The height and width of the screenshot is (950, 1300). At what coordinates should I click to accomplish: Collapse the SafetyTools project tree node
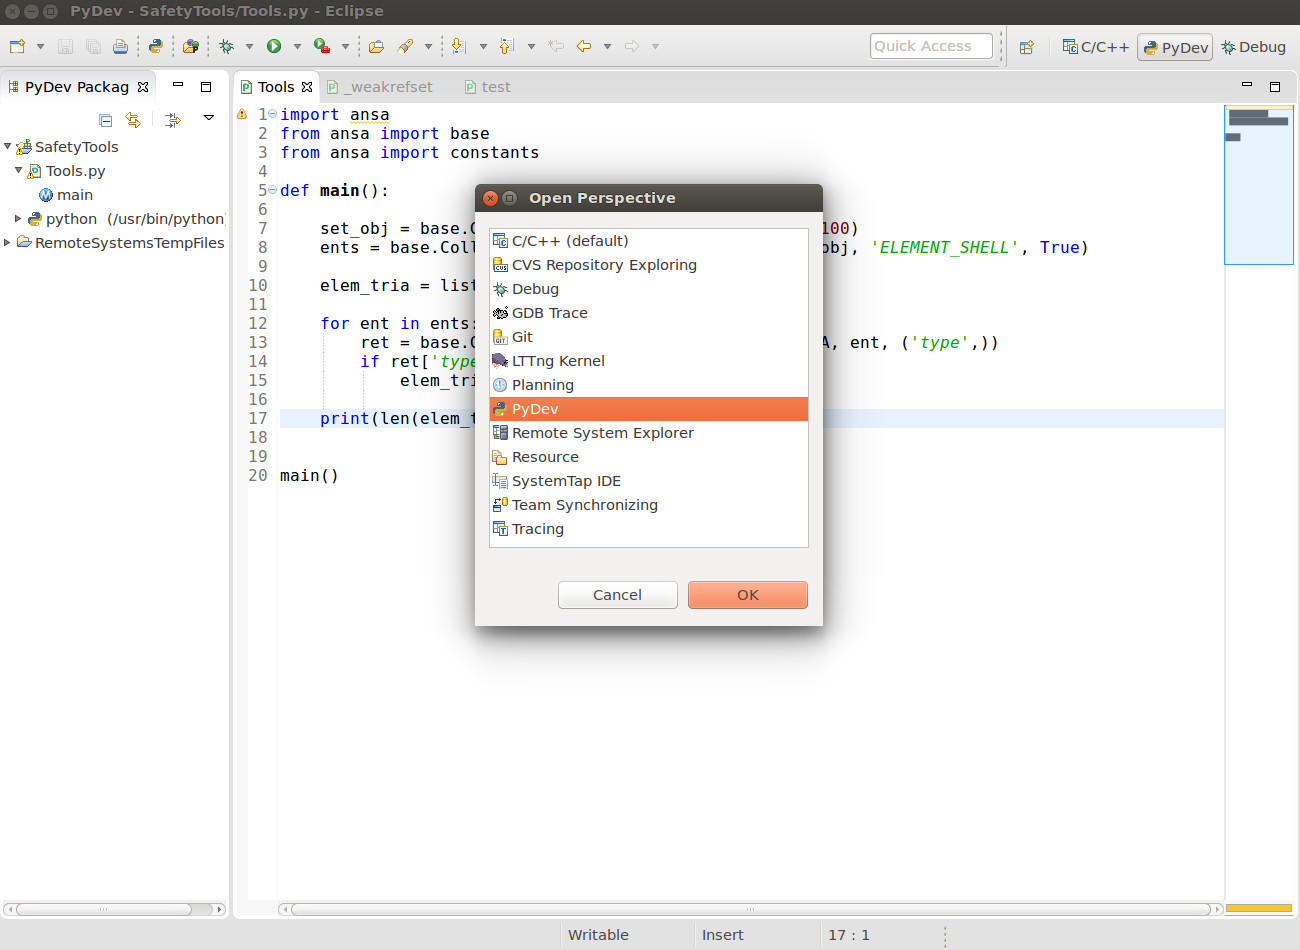(x=8, y=146)
